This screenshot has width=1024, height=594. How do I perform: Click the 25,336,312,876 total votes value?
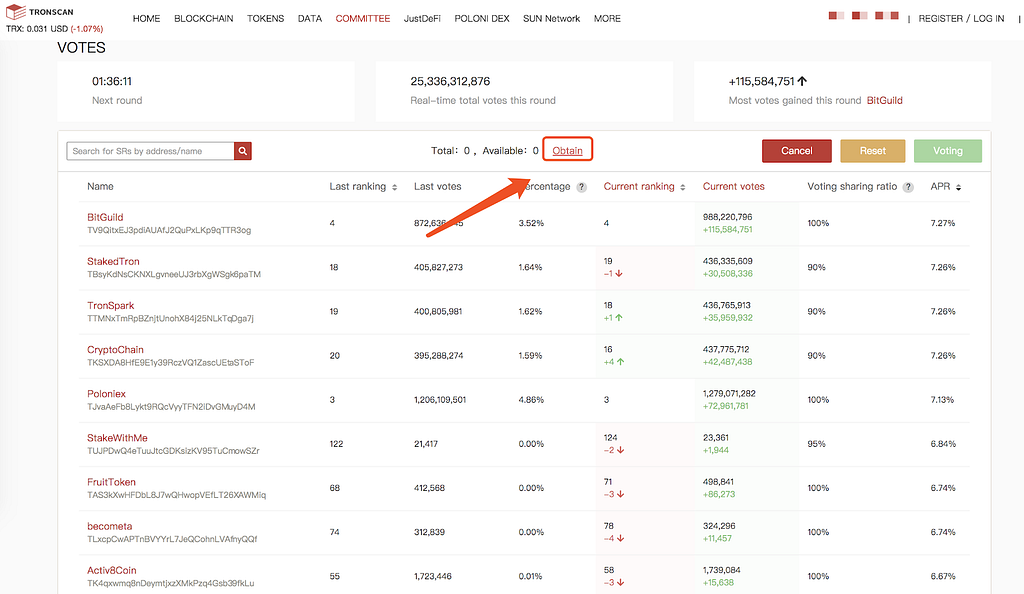450,82
